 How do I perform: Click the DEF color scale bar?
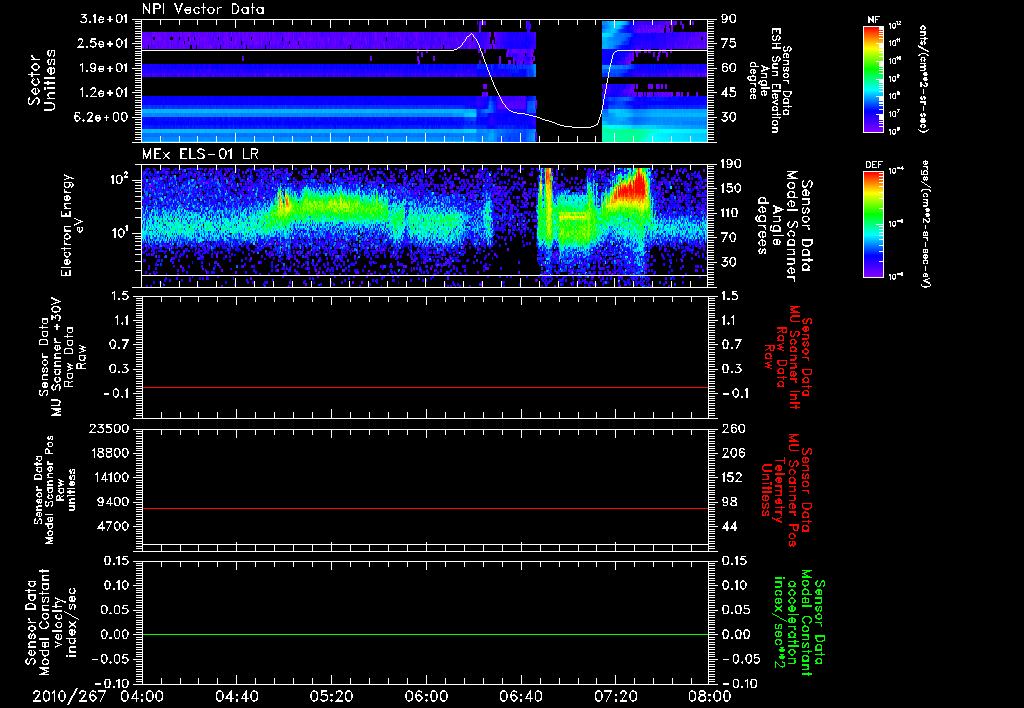click(x=874, y=223)
